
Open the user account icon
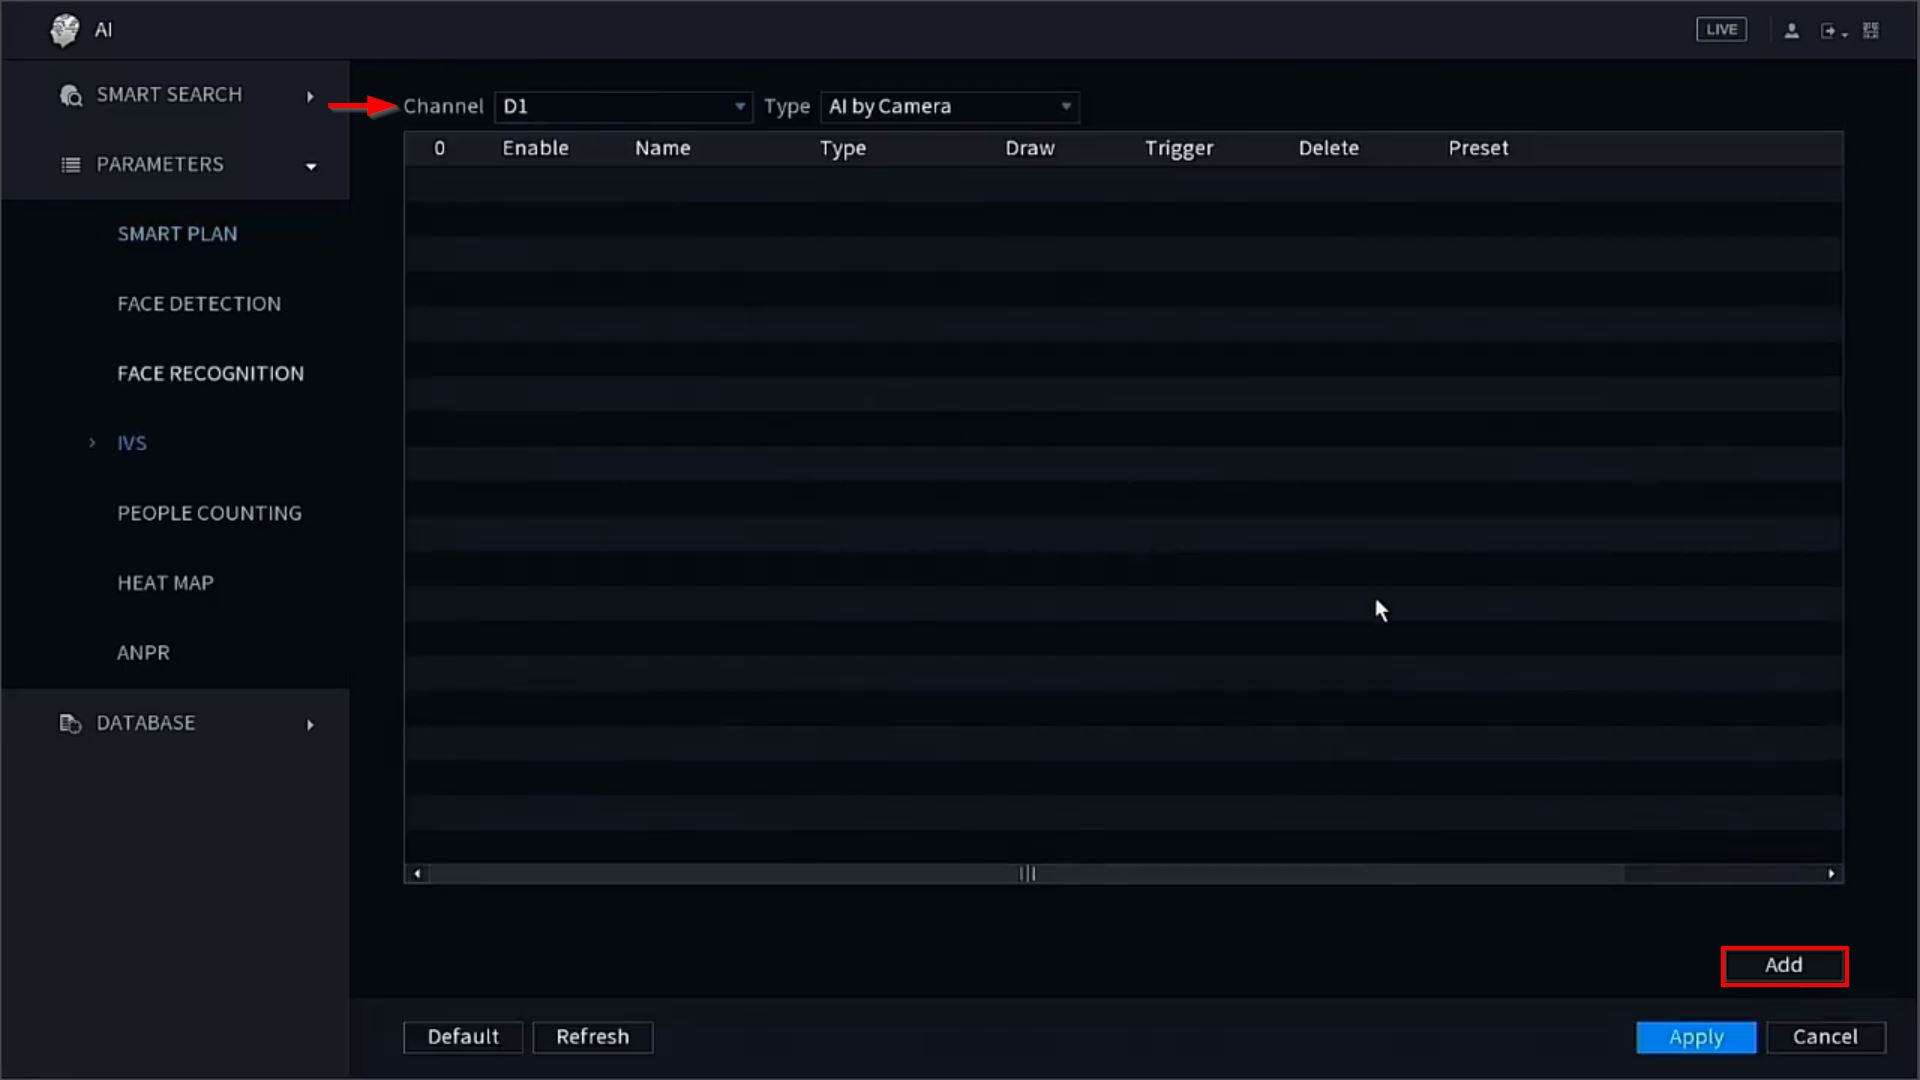pos(1791,31)
